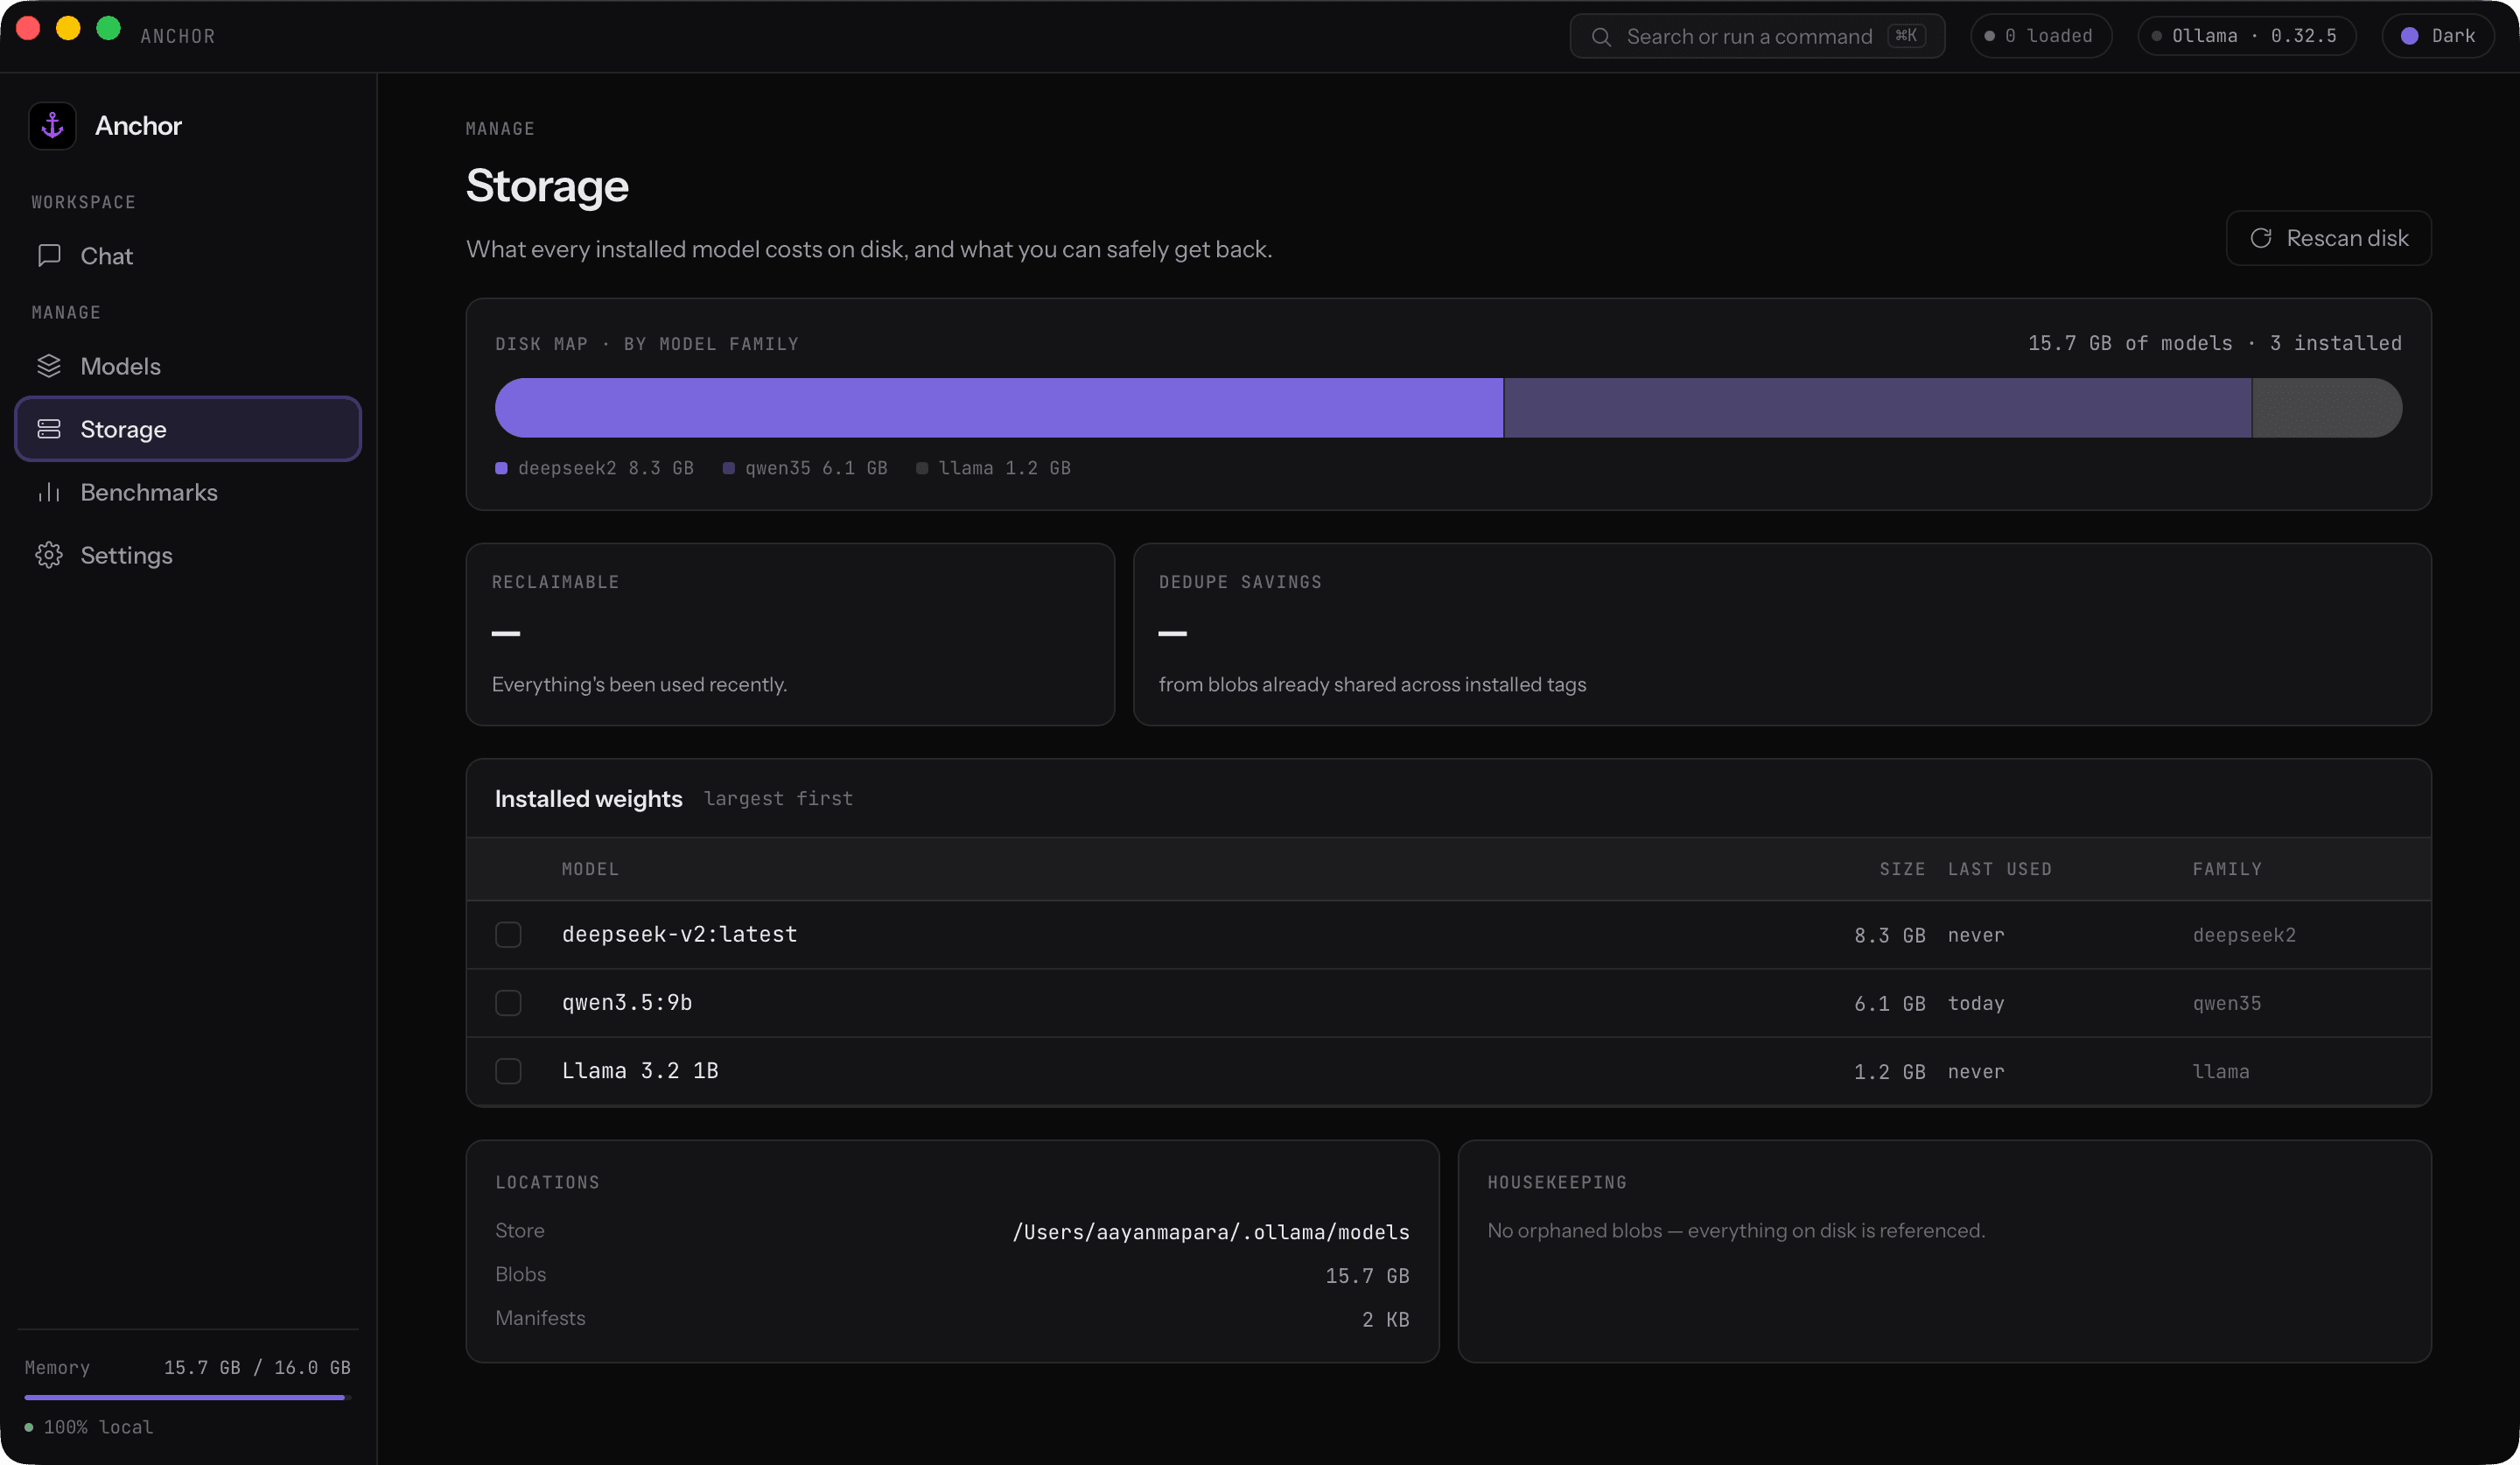This screenshot has width=2520, height=1465.
Task: Click the deepseek-v2:latest model name
Action: point(679,934)
